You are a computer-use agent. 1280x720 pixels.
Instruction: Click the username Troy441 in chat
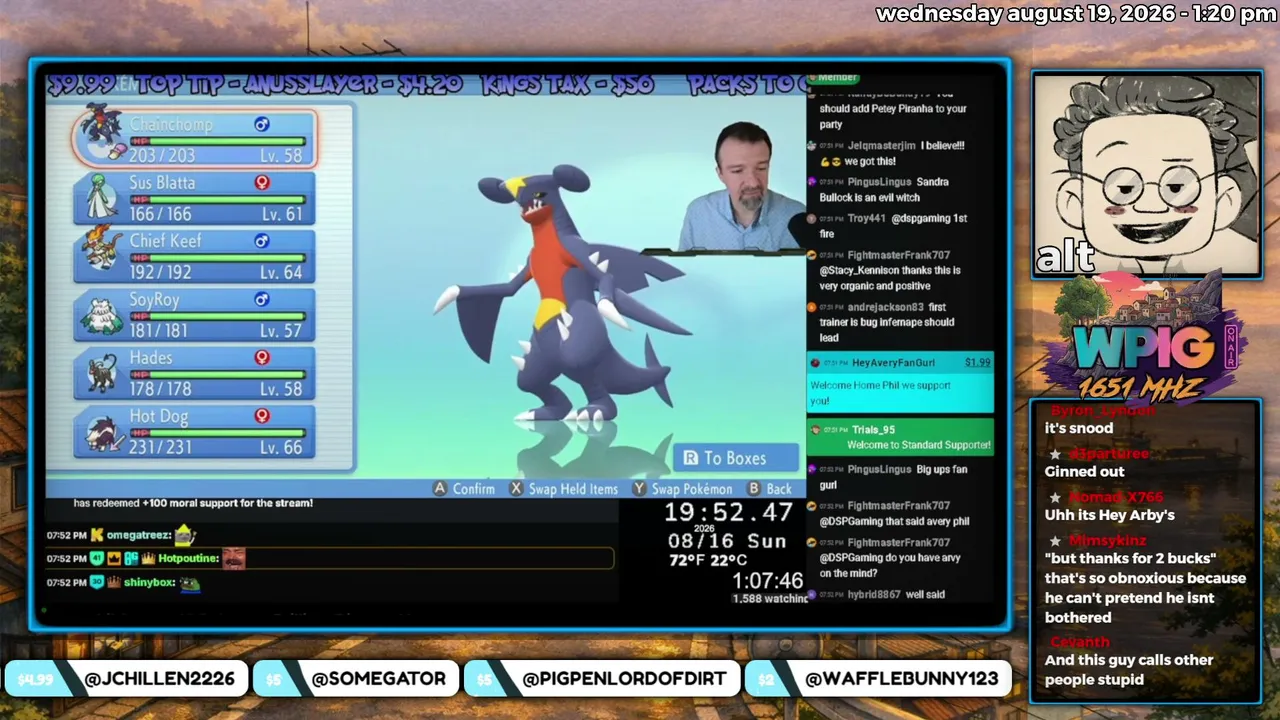coord(866,218)
